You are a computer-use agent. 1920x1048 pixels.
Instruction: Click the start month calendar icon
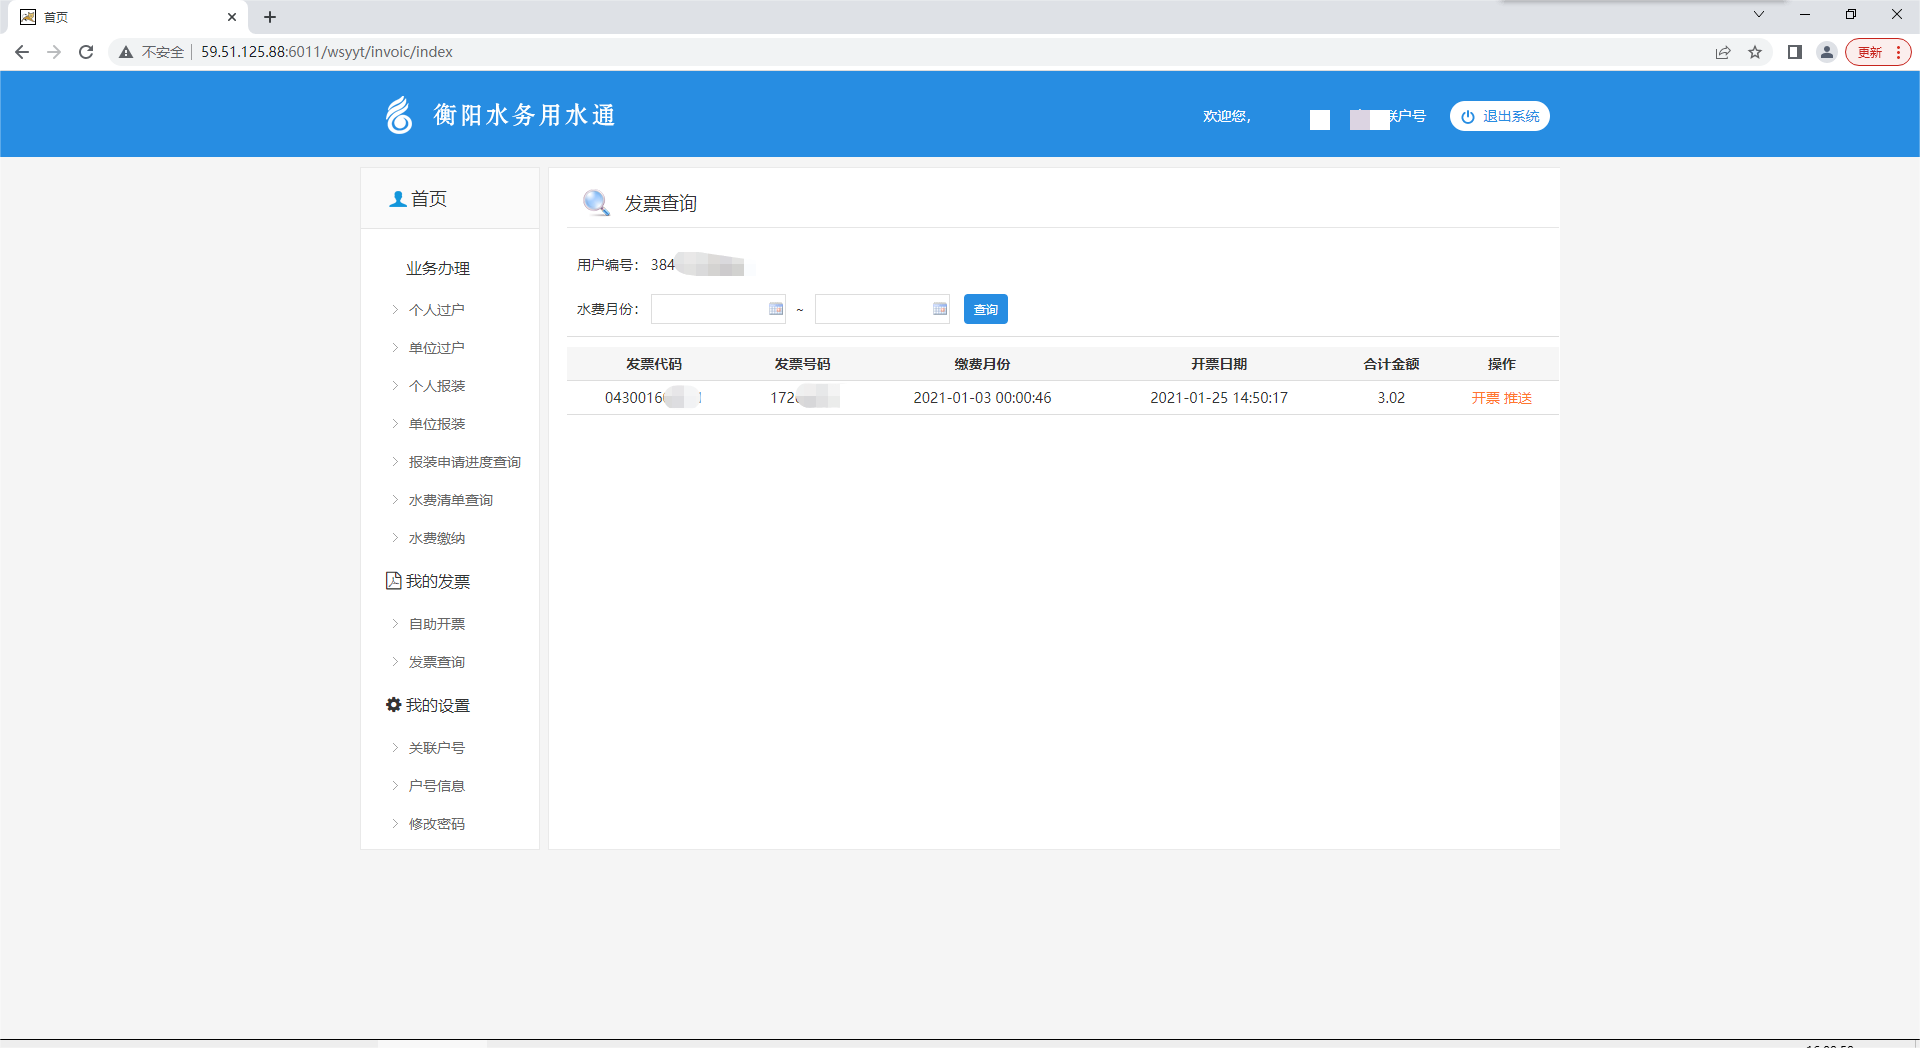point(775,309)
